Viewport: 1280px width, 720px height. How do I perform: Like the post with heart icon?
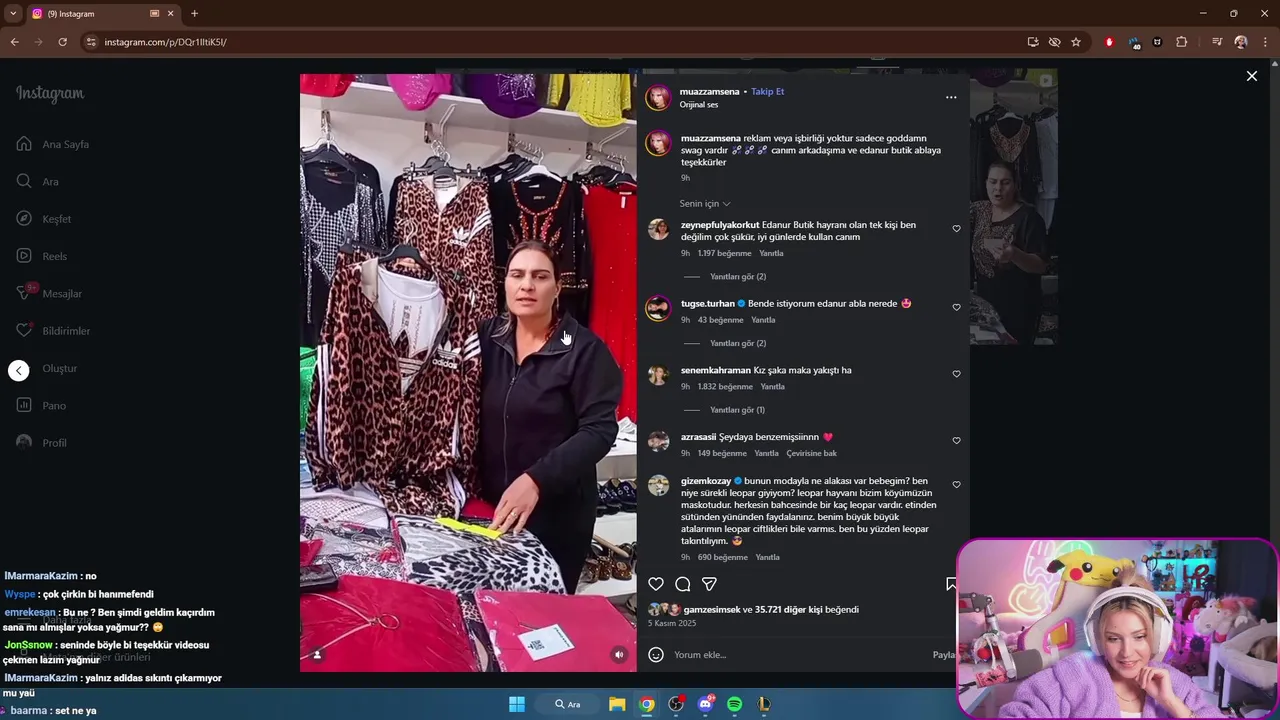tap(656, 584)
